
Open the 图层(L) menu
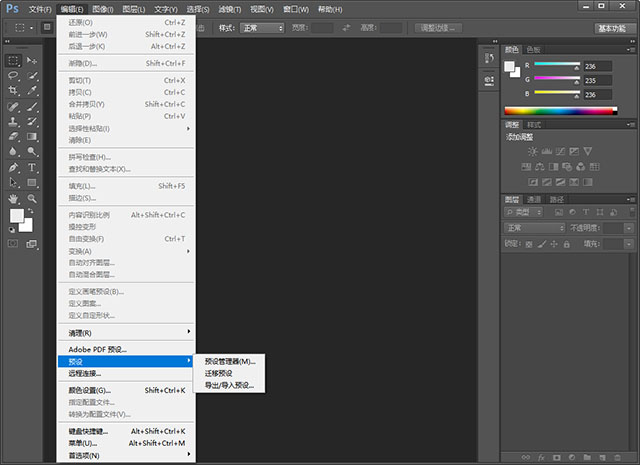pos(134,9)
